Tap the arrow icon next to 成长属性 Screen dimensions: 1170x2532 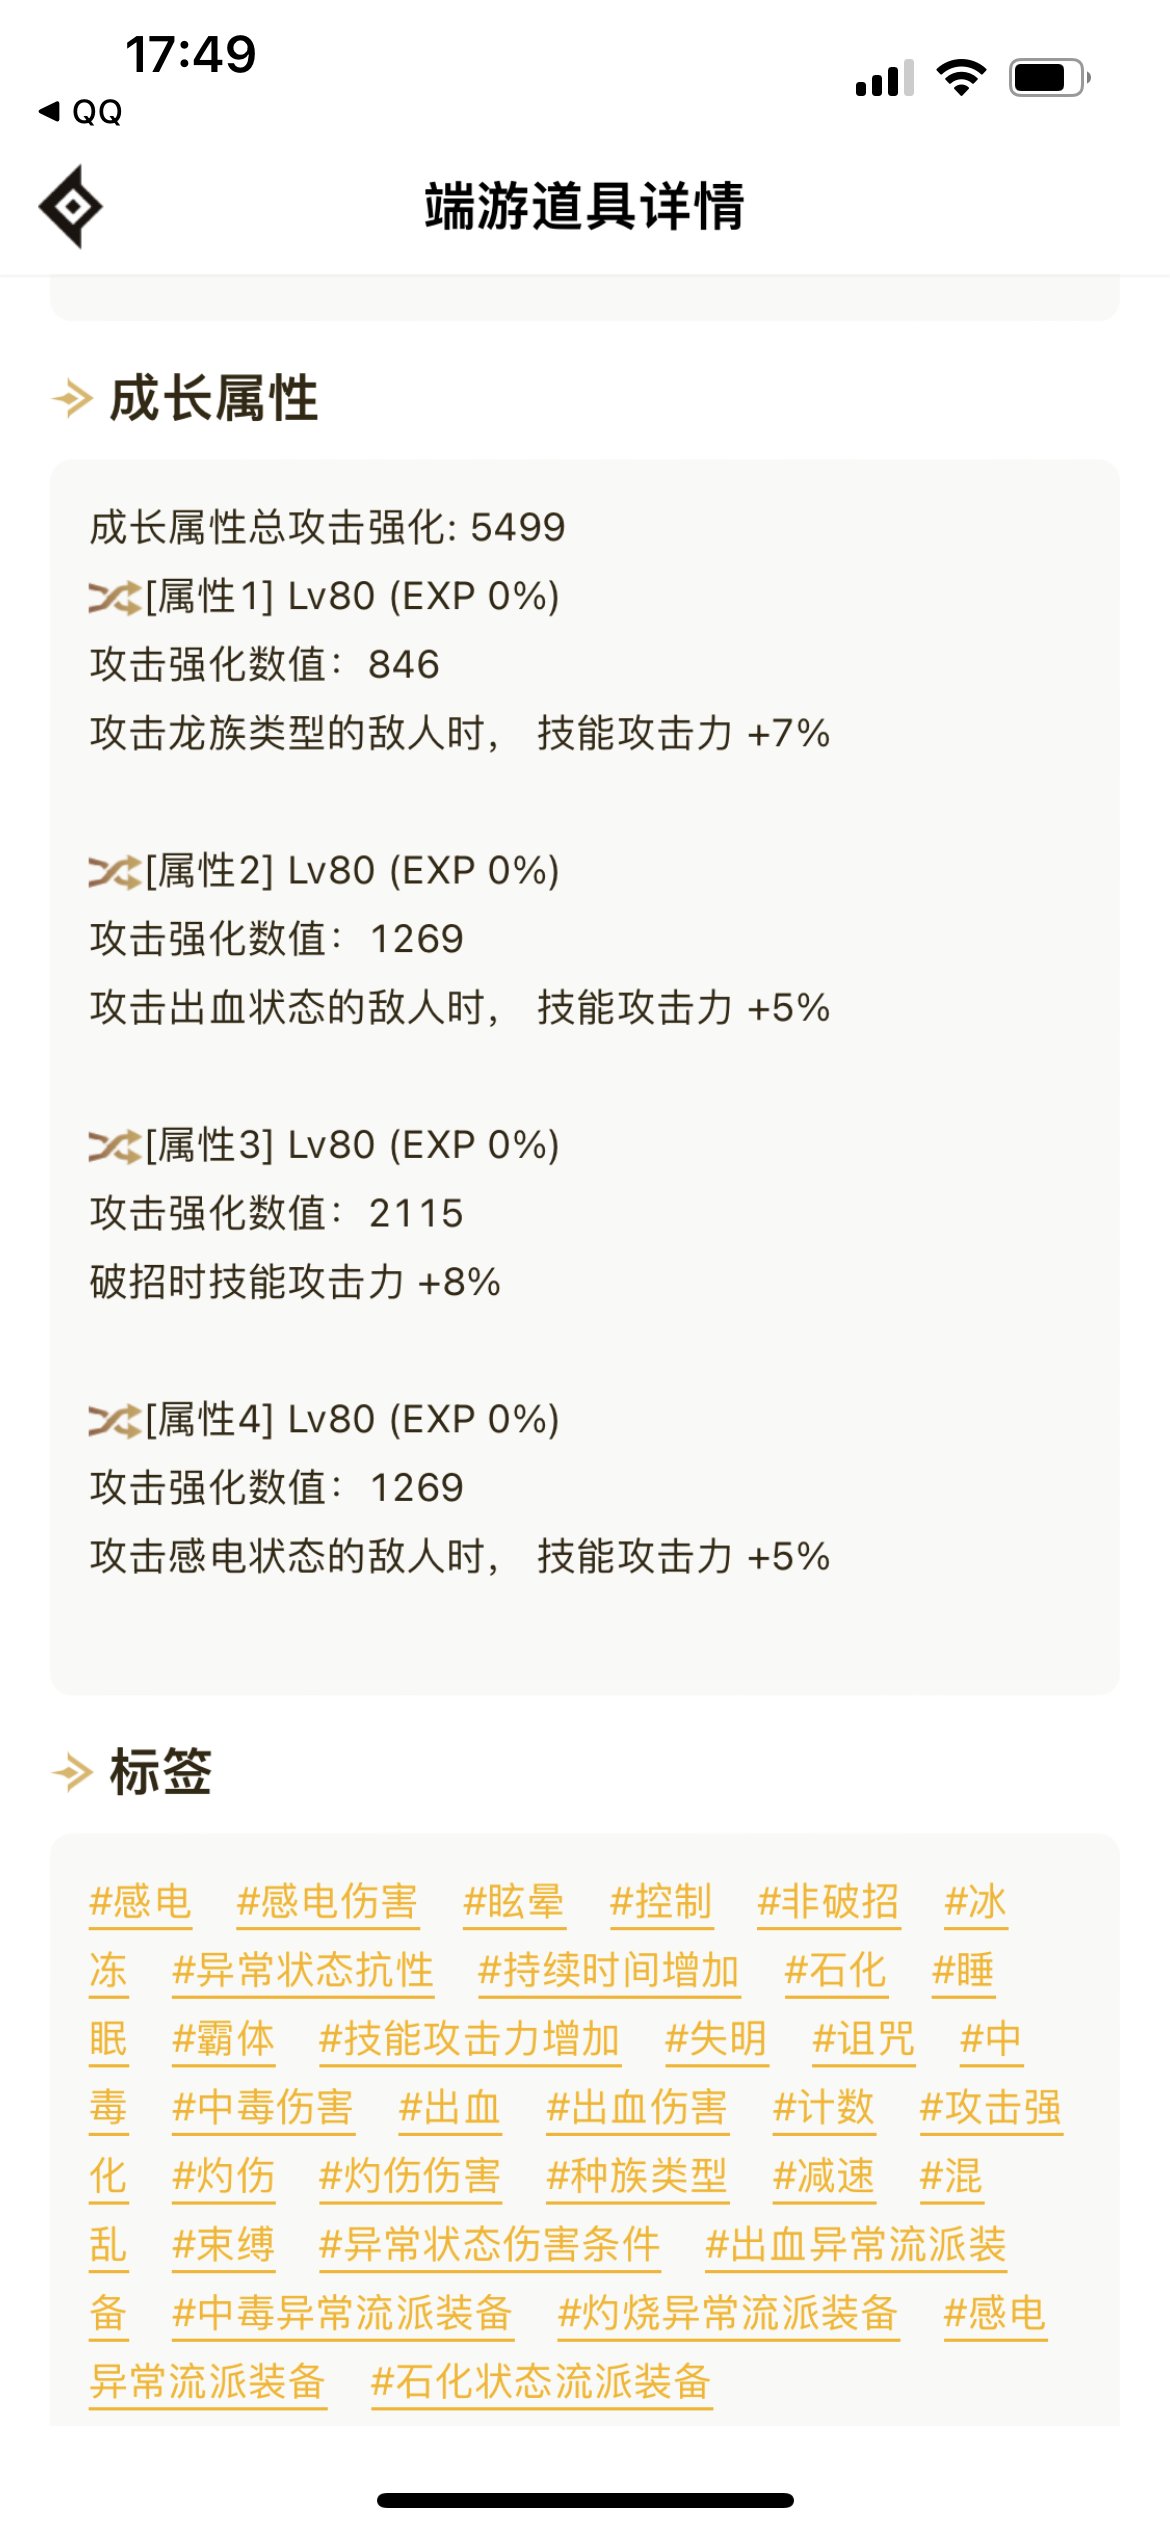click(x=72, y=398)
